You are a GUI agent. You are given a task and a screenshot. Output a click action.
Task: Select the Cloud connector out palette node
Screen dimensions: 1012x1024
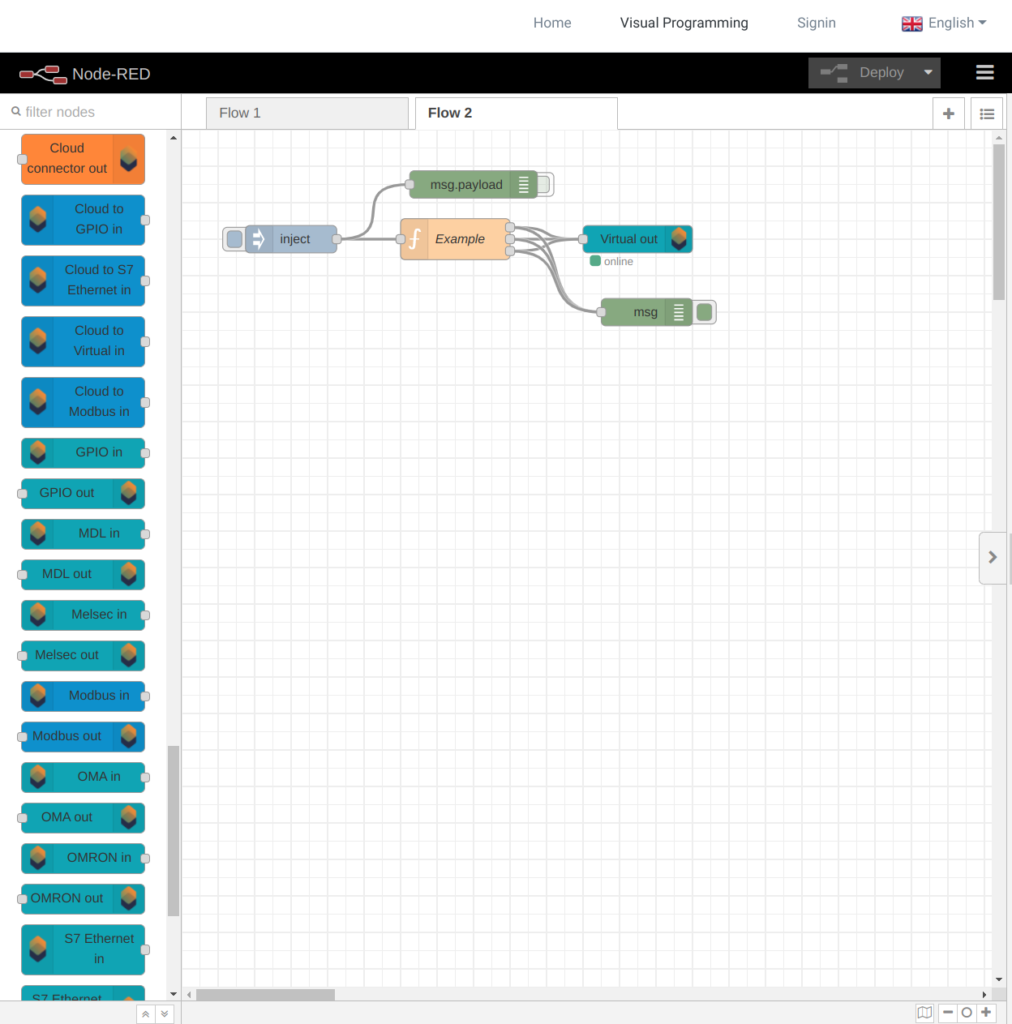click(83, 159)
